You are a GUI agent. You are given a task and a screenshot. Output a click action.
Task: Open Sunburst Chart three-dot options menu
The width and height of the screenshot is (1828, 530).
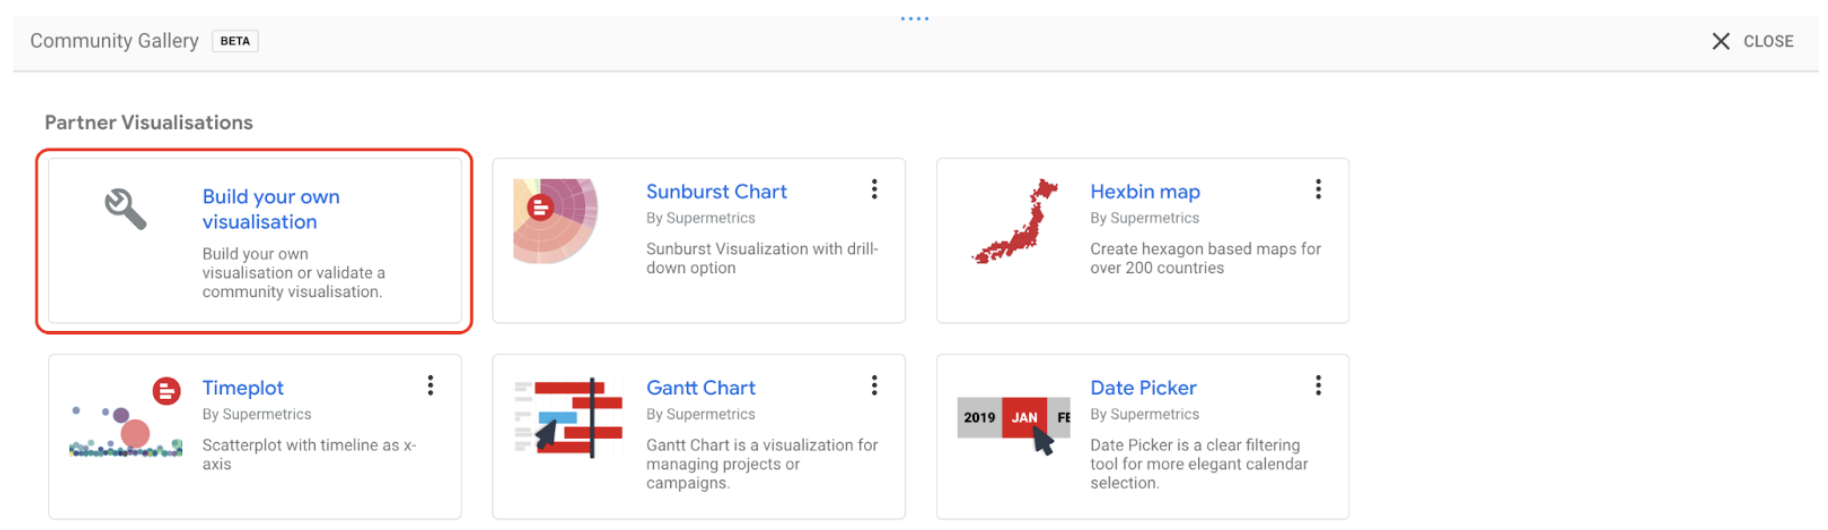click(874, 190)
